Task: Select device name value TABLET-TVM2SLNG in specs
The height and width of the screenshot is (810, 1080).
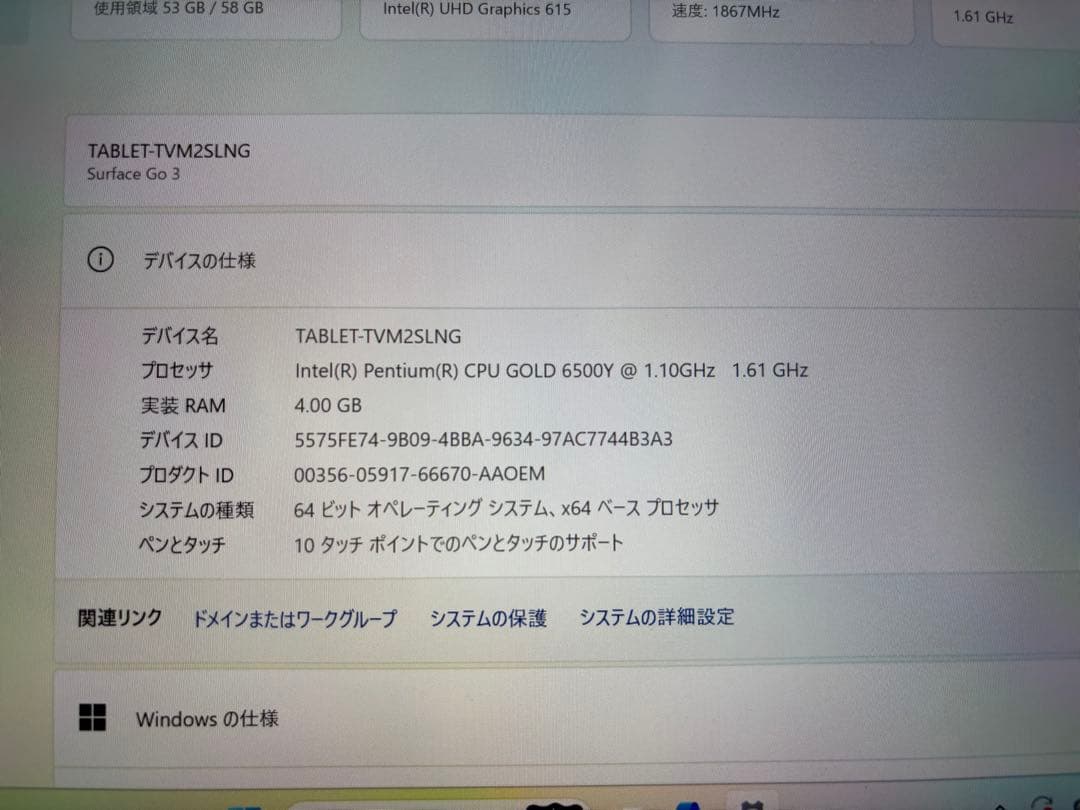Action: (x=378, y=336)
